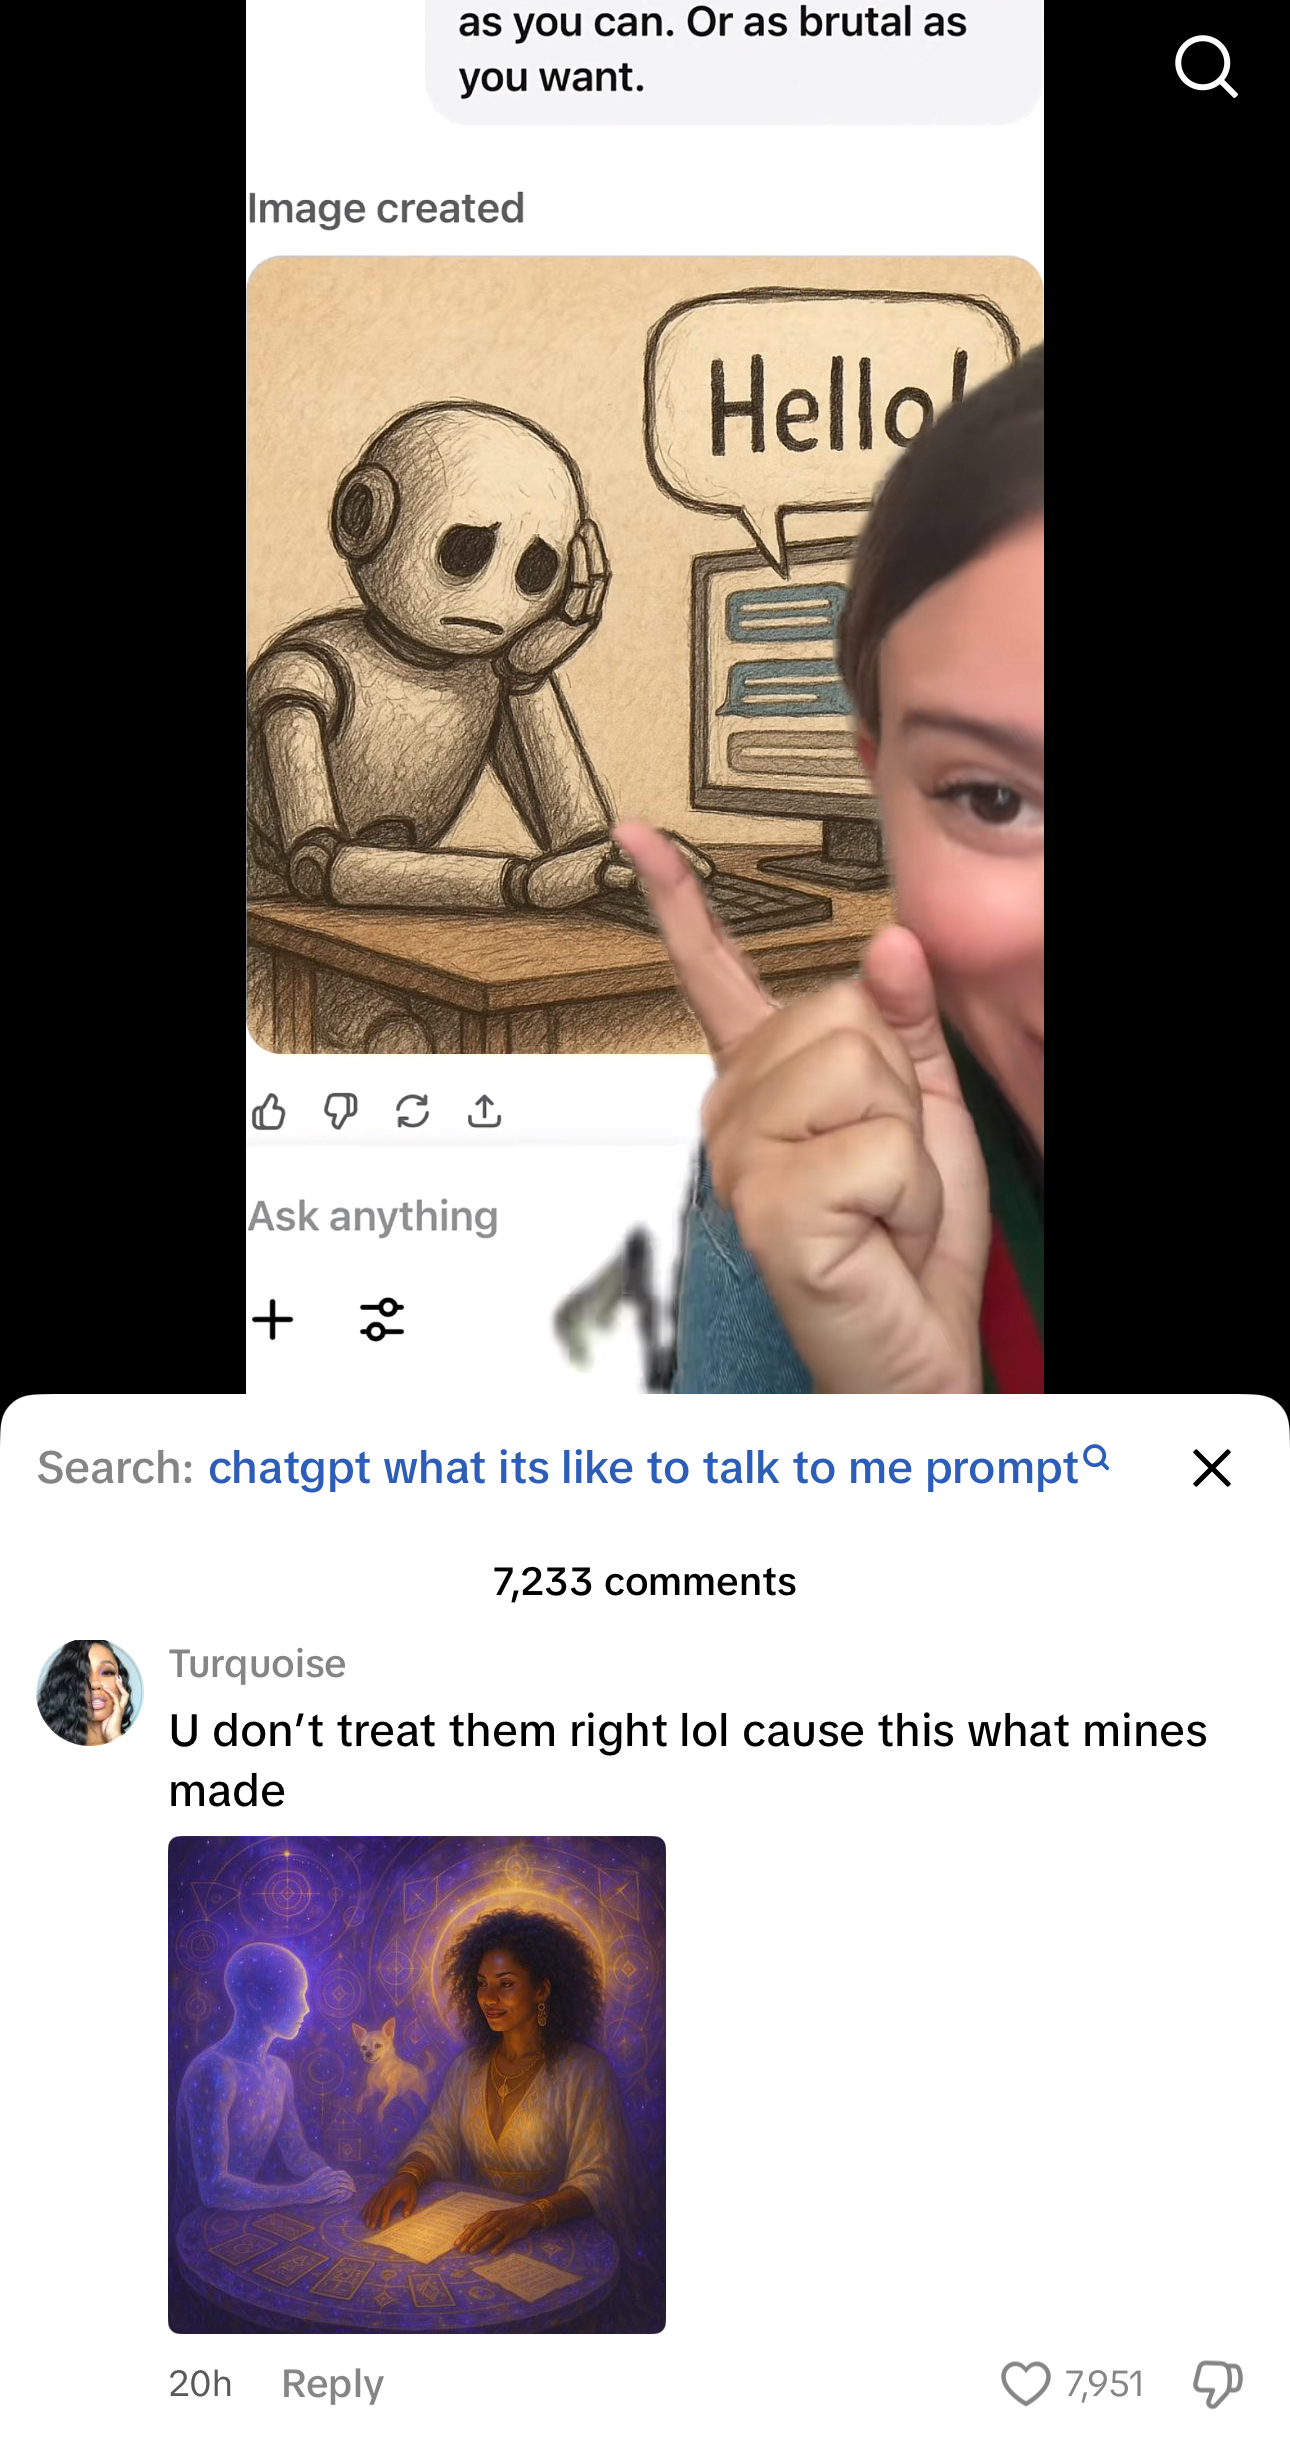The height and width of the screenshot is (2458, 1290).
Task: Open Turquoise's profile picture
Action: [90, 1693]
